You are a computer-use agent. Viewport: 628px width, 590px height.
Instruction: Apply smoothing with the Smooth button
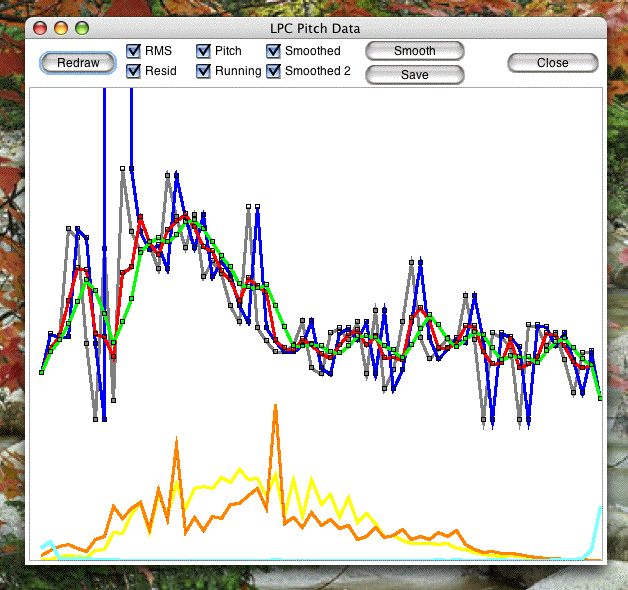(x=415, y=51)
